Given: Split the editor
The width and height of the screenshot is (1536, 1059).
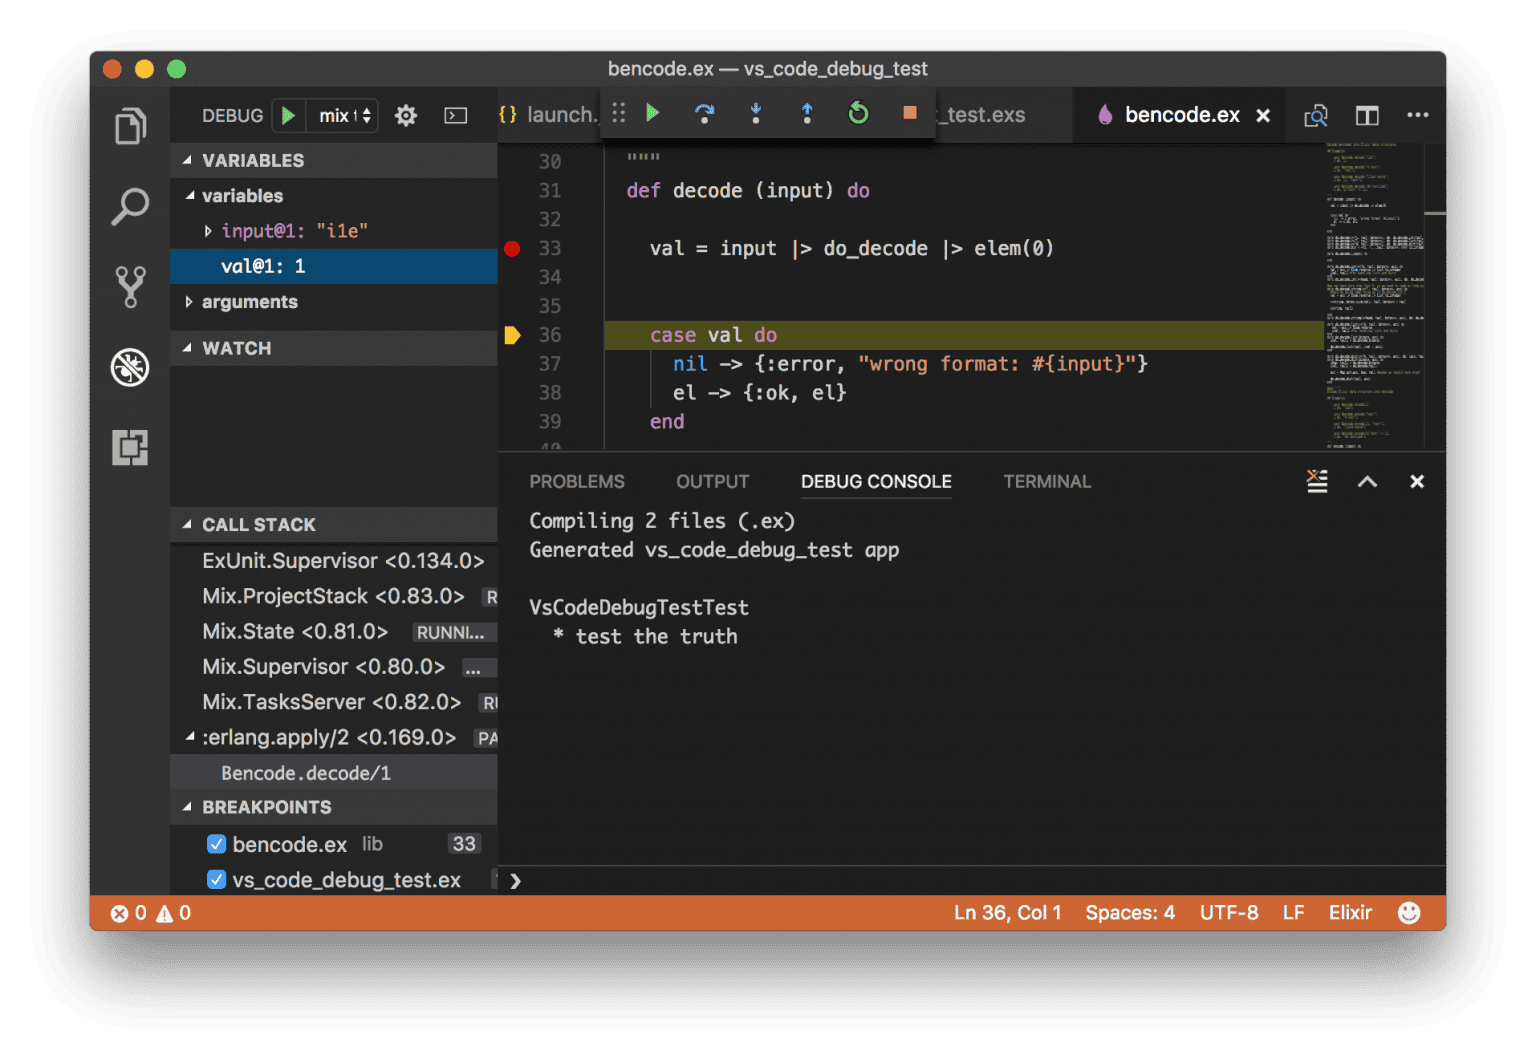Looking at the screenshot, I should tap(1367, 116).
